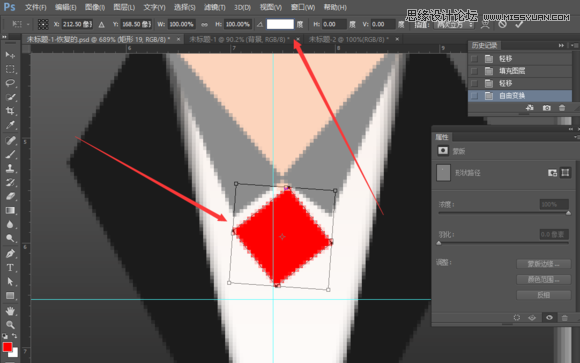580x363 pixels.
Task: Select the Path Selection tool
Action: [10, 282]
